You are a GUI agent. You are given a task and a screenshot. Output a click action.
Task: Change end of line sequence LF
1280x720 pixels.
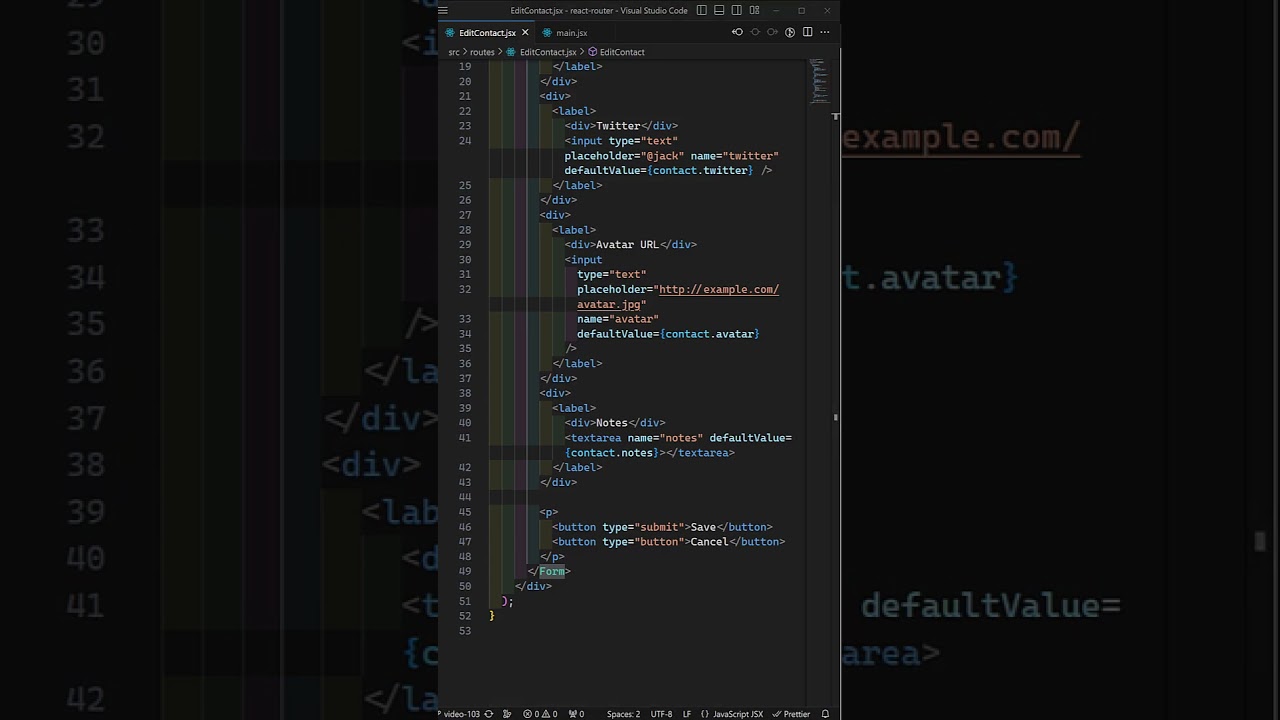687,714
